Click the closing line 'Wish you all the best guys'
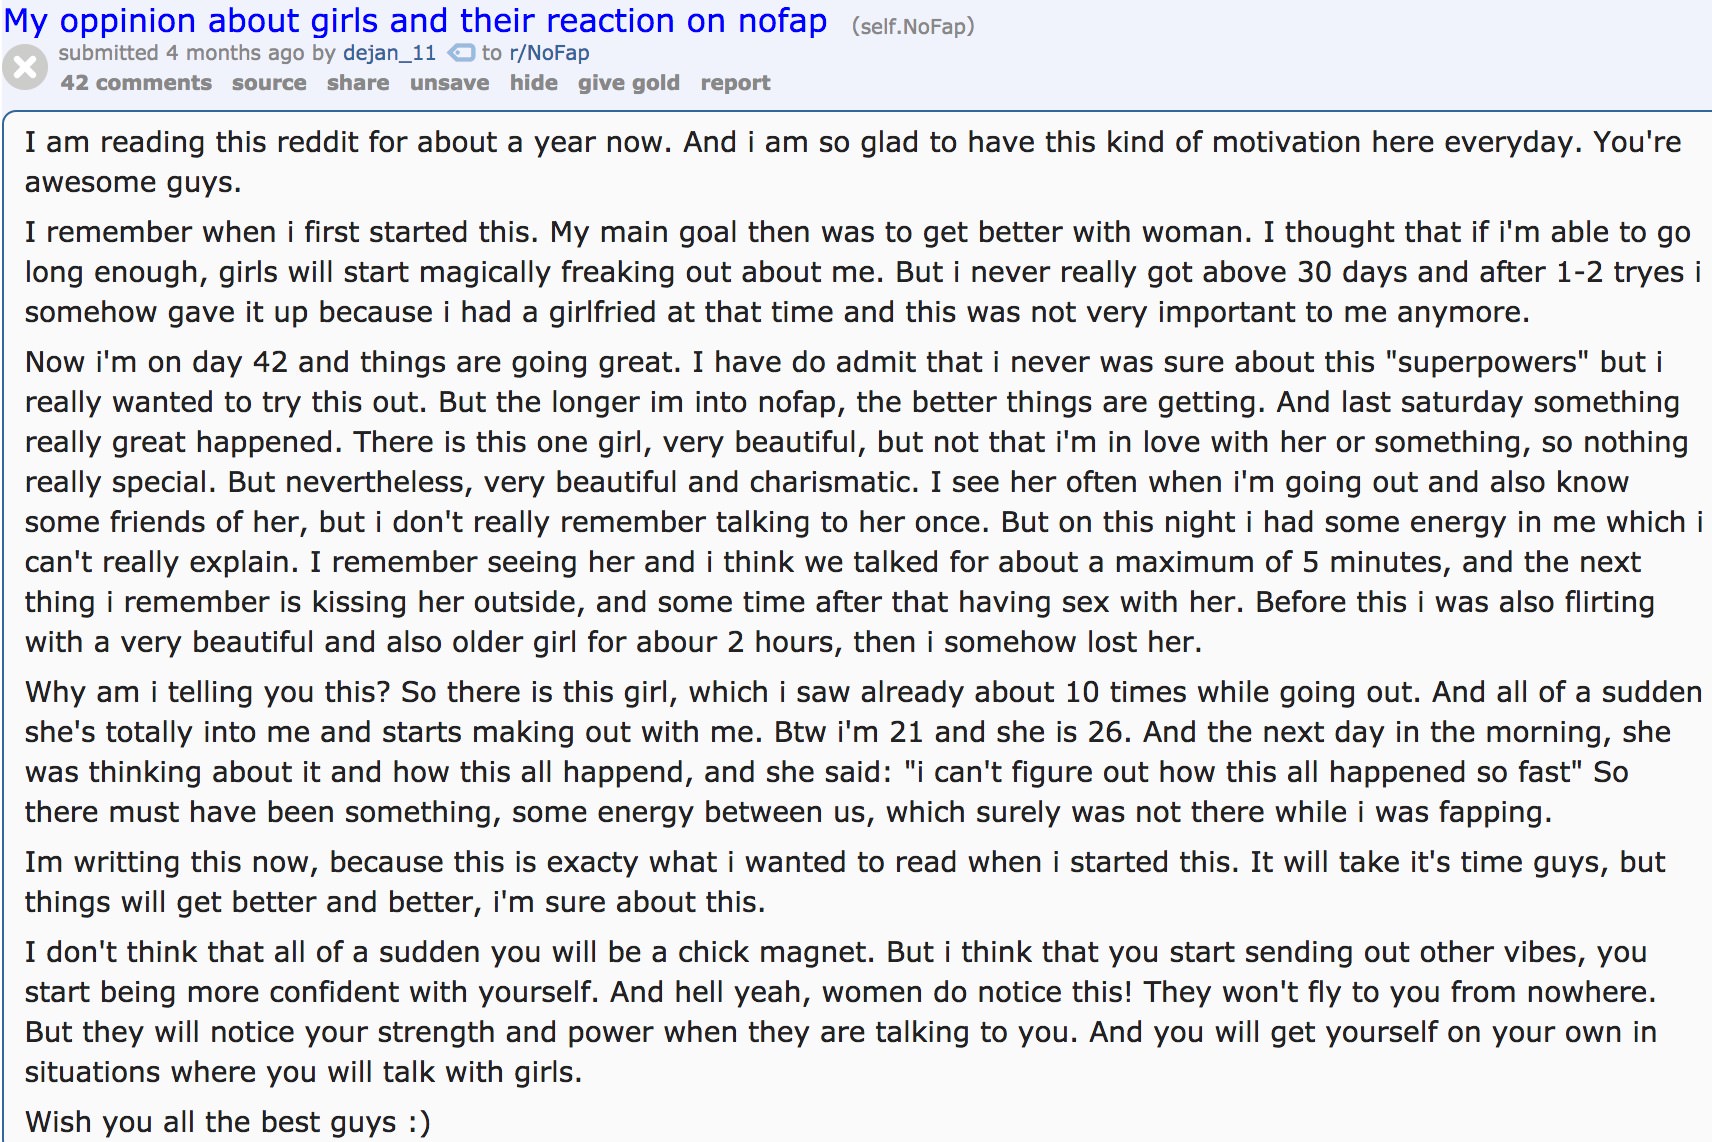This screenshot has width=1712, height=1142. point(228,1122)
